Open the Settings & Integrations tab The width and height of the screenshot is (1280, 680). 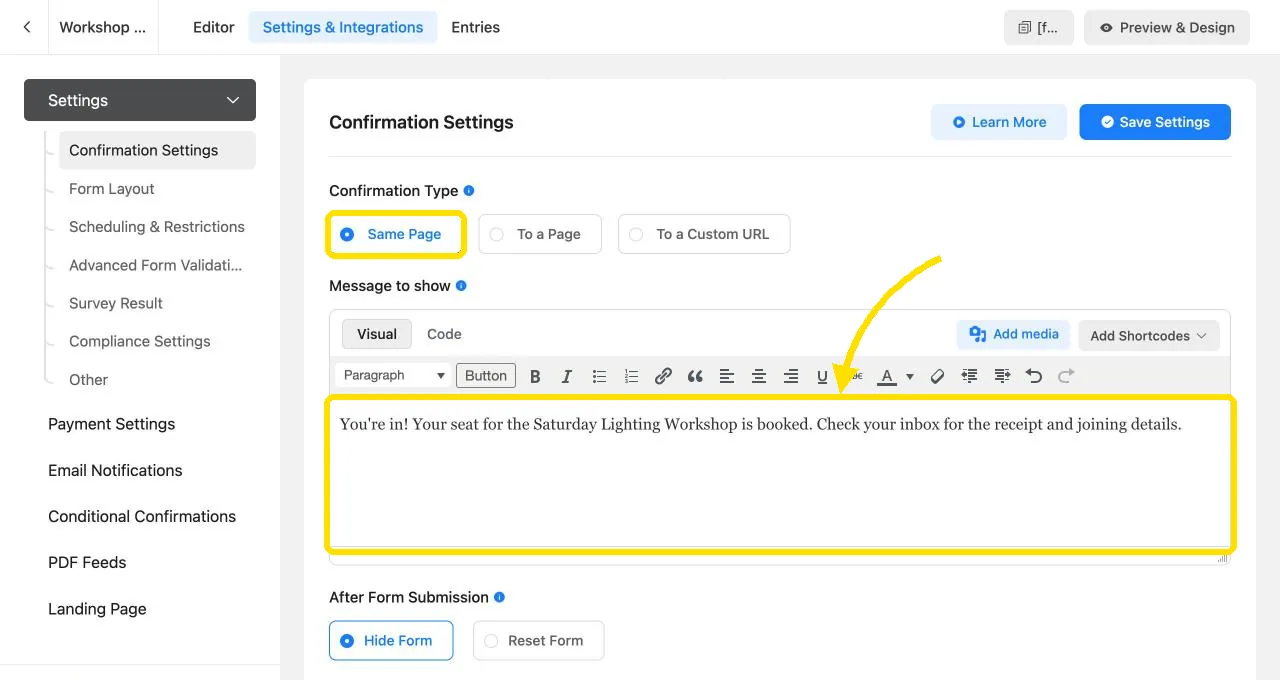[x=343, y=27]
